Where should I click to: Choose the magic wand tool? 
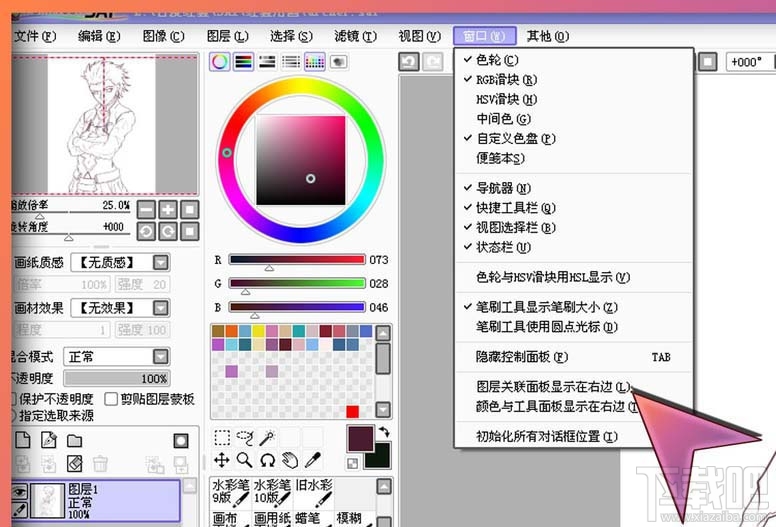(267, 438)
